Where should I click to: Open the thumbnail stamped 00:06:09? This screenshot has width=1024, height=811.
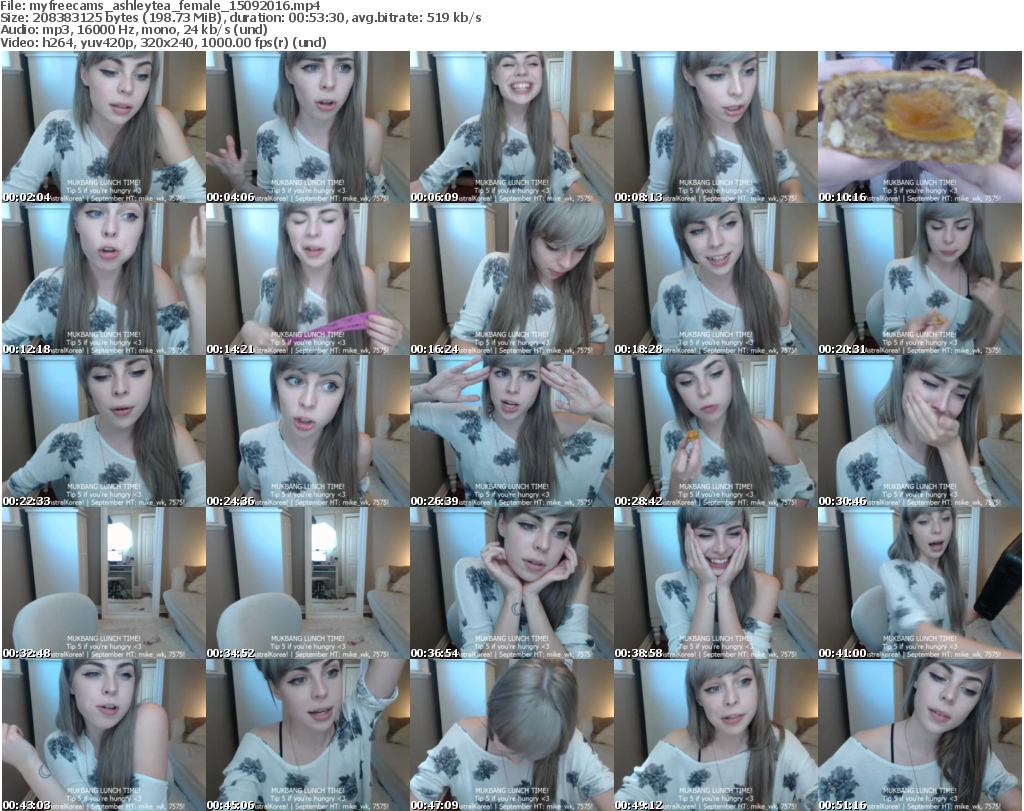coord(511,127)
